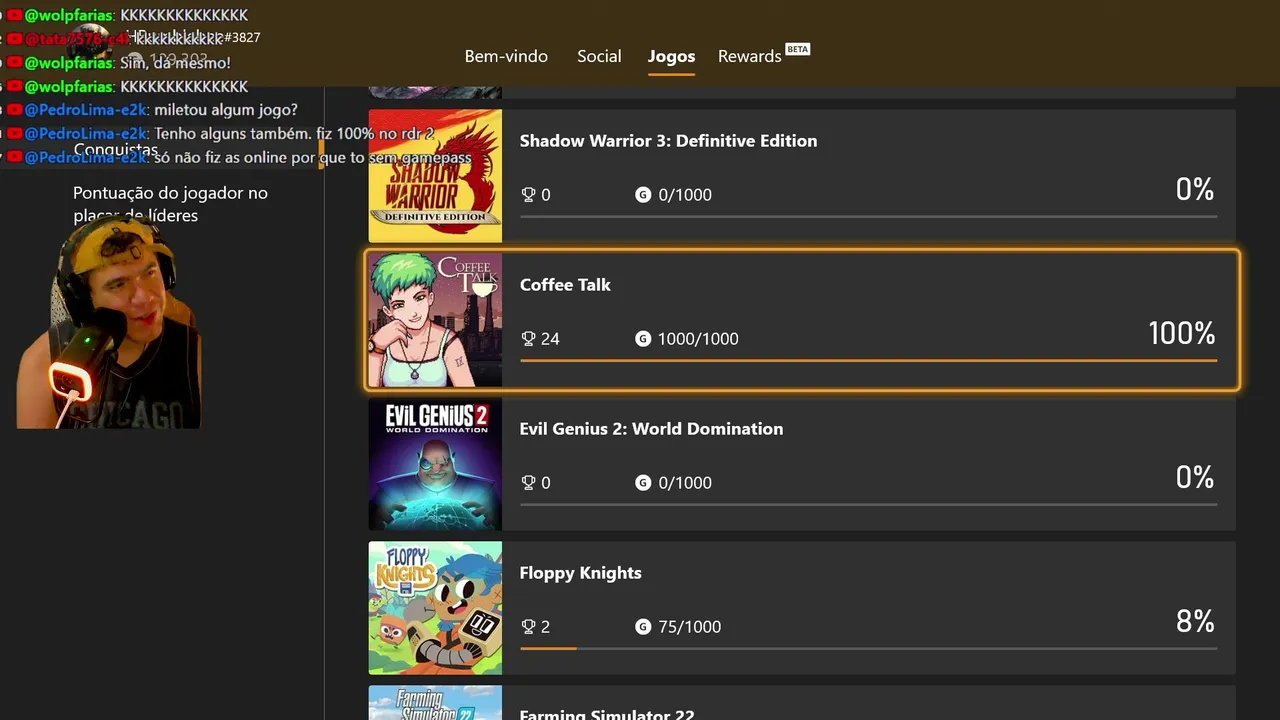The width and height of the screenshot is (1280, 720).
Task: Click Coffee Talk full progress bar
Action: [x=868, y=360]
